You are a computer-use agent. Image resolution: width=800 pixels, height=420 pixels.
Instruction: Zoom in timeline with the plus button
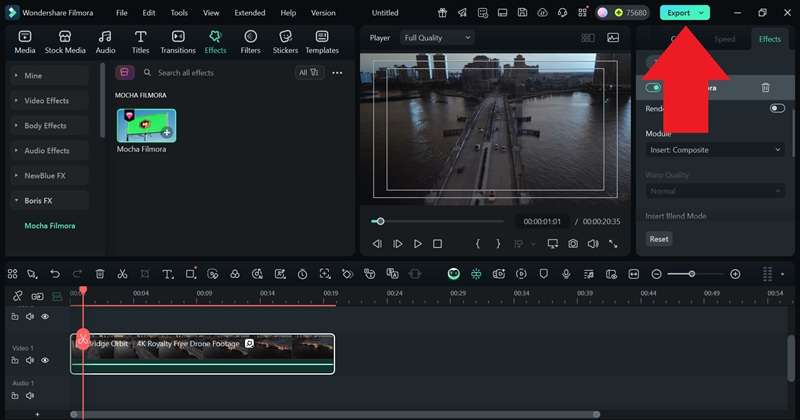pos(735,274)
